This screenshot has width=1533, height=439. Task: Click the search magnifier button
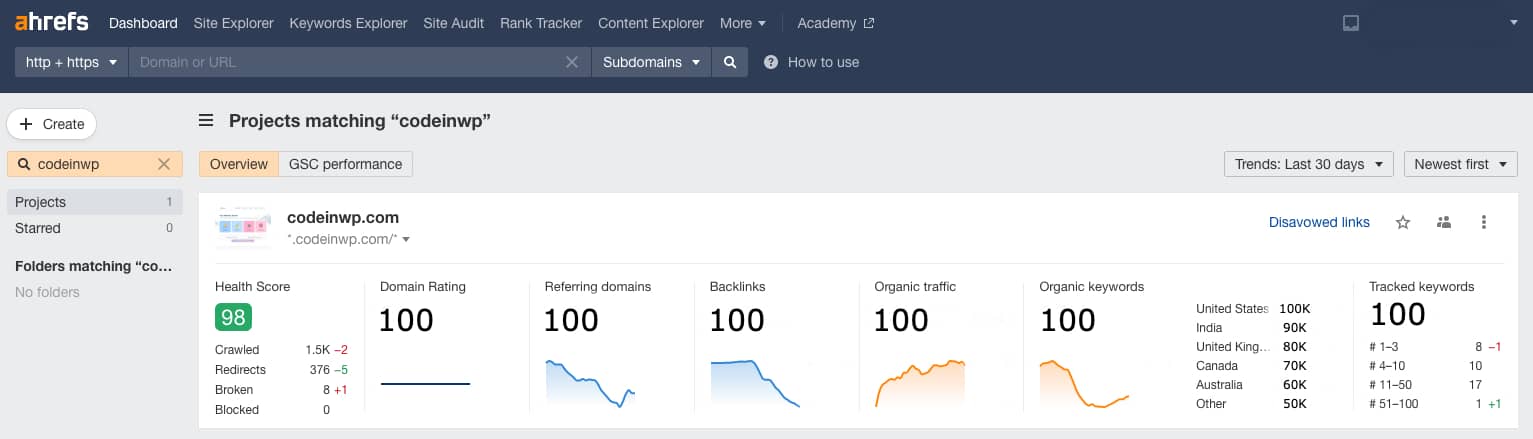point(730,62)
